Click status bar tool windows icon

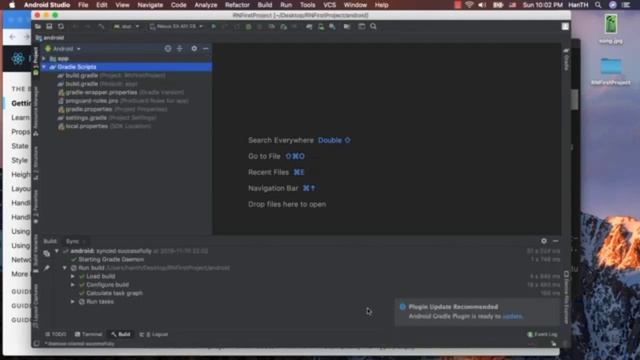(36, 344)
